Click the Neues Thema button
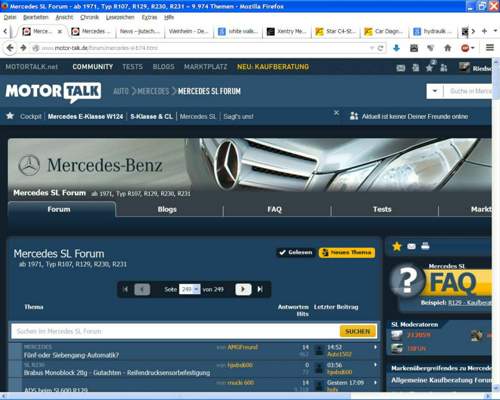The height and width of the screenshot is (400, 500). [347, 253]
